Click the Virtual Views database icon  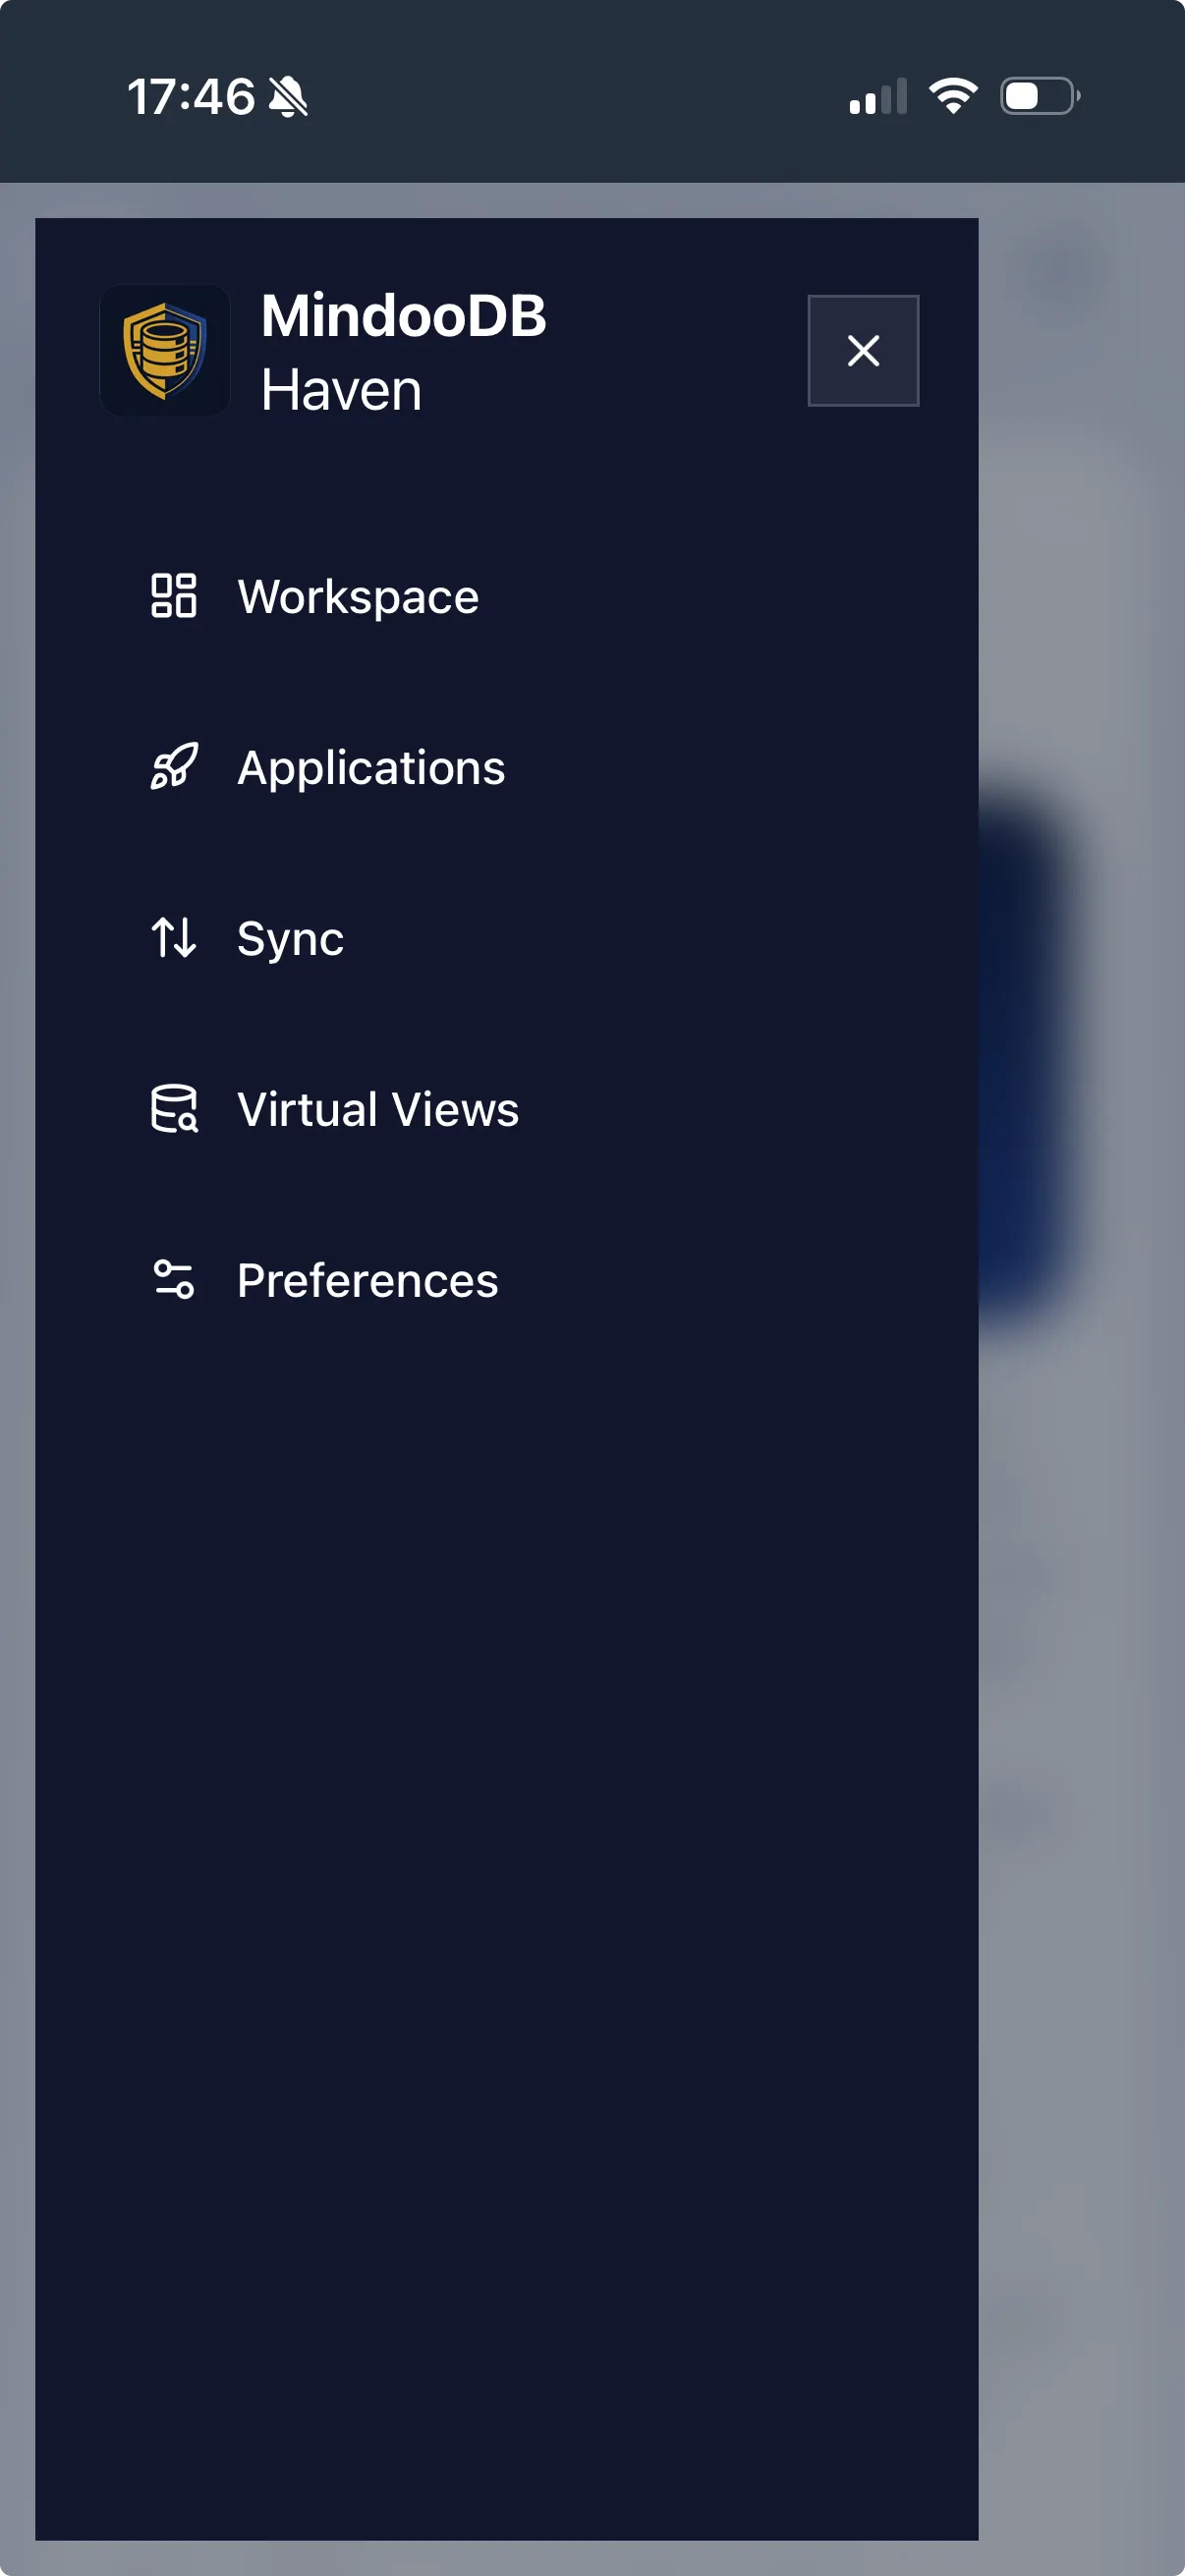pos(173,1109)
